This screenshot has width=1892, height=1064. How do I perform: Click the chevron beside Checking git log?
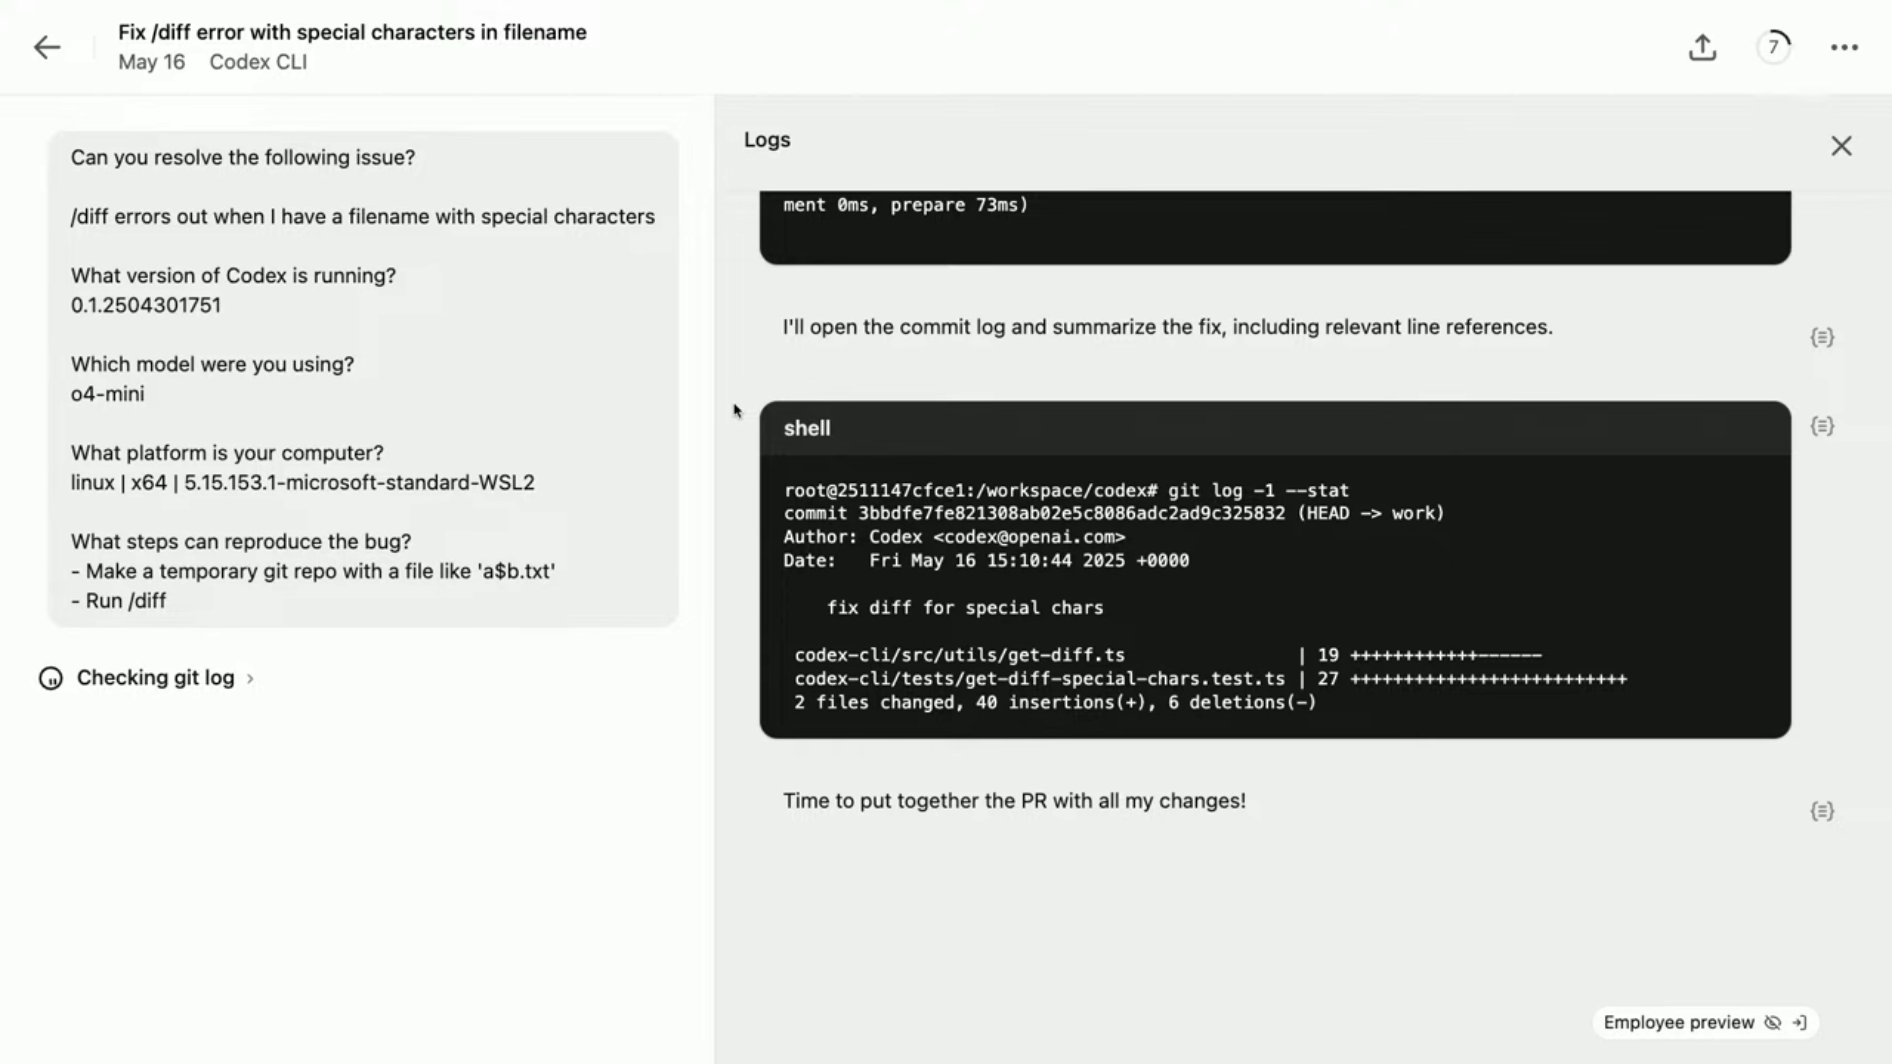tap(250, 679)
